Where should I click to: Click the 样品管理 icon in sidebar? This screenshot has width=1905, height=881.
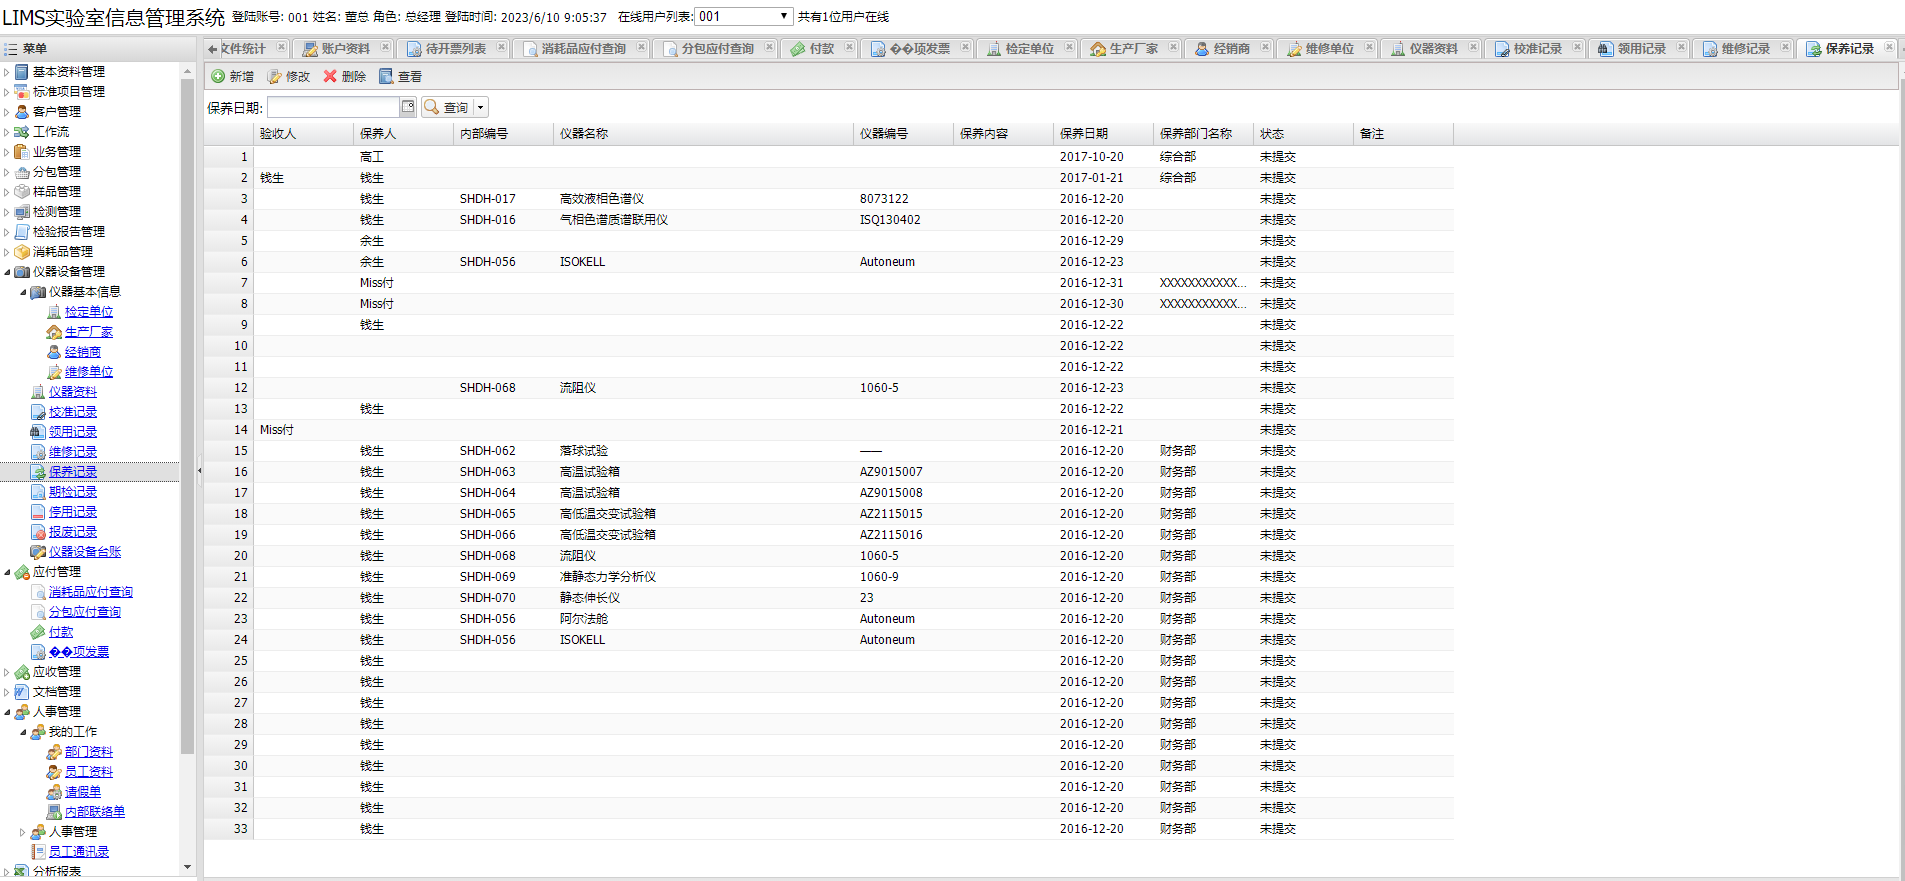(22, 192)
